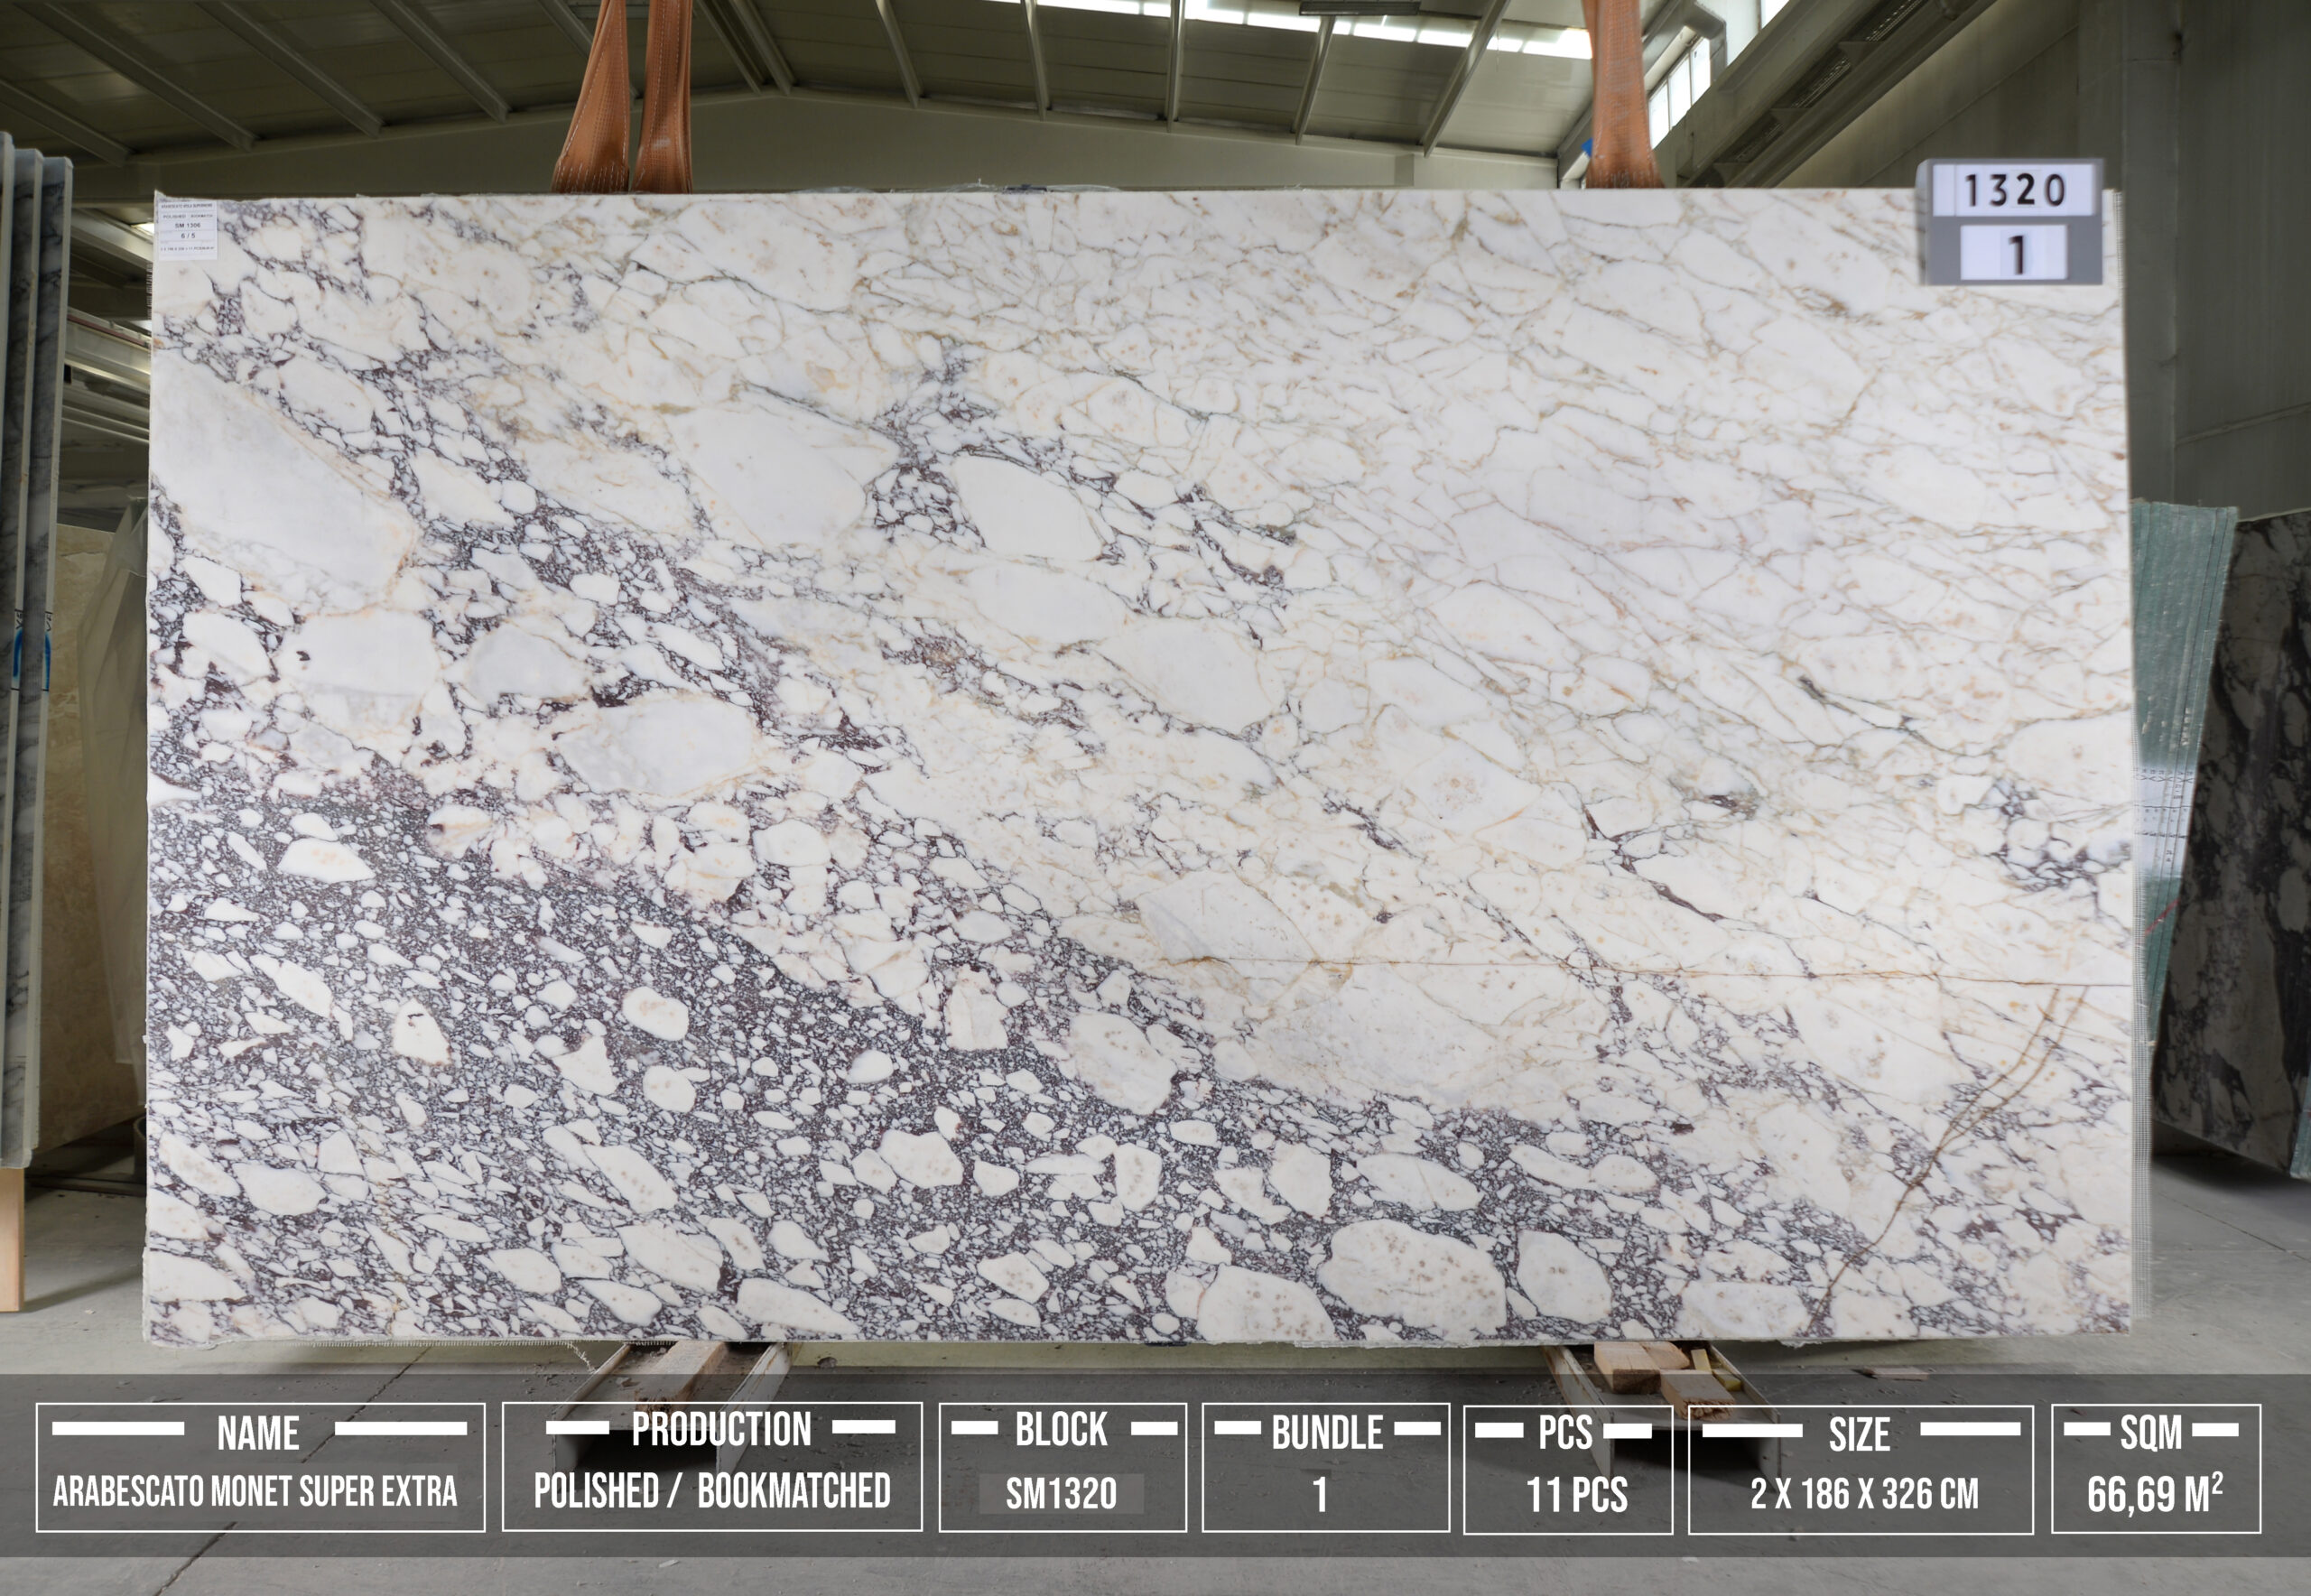
Task: Click the BLOCK header label
Action: (x=1061, y=1430)
